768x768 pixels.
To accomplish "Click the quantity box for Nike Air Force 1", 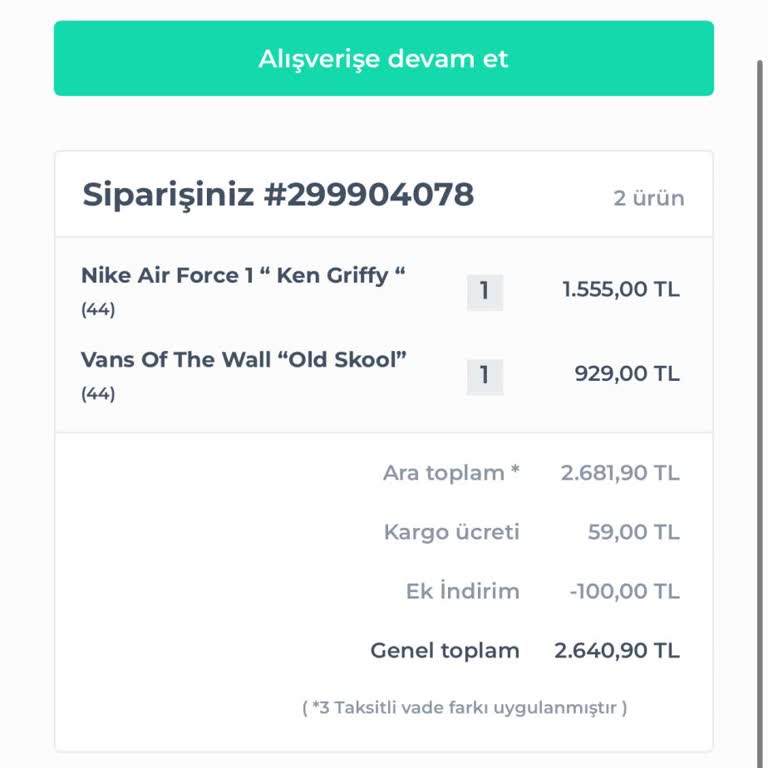I will 484,292.
